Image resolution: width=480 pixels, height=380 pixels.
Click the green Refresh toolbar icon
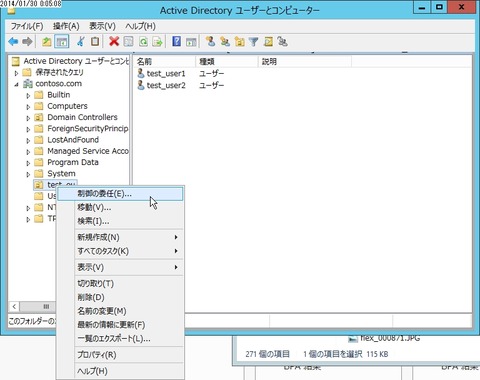click(x=143, y=42)
